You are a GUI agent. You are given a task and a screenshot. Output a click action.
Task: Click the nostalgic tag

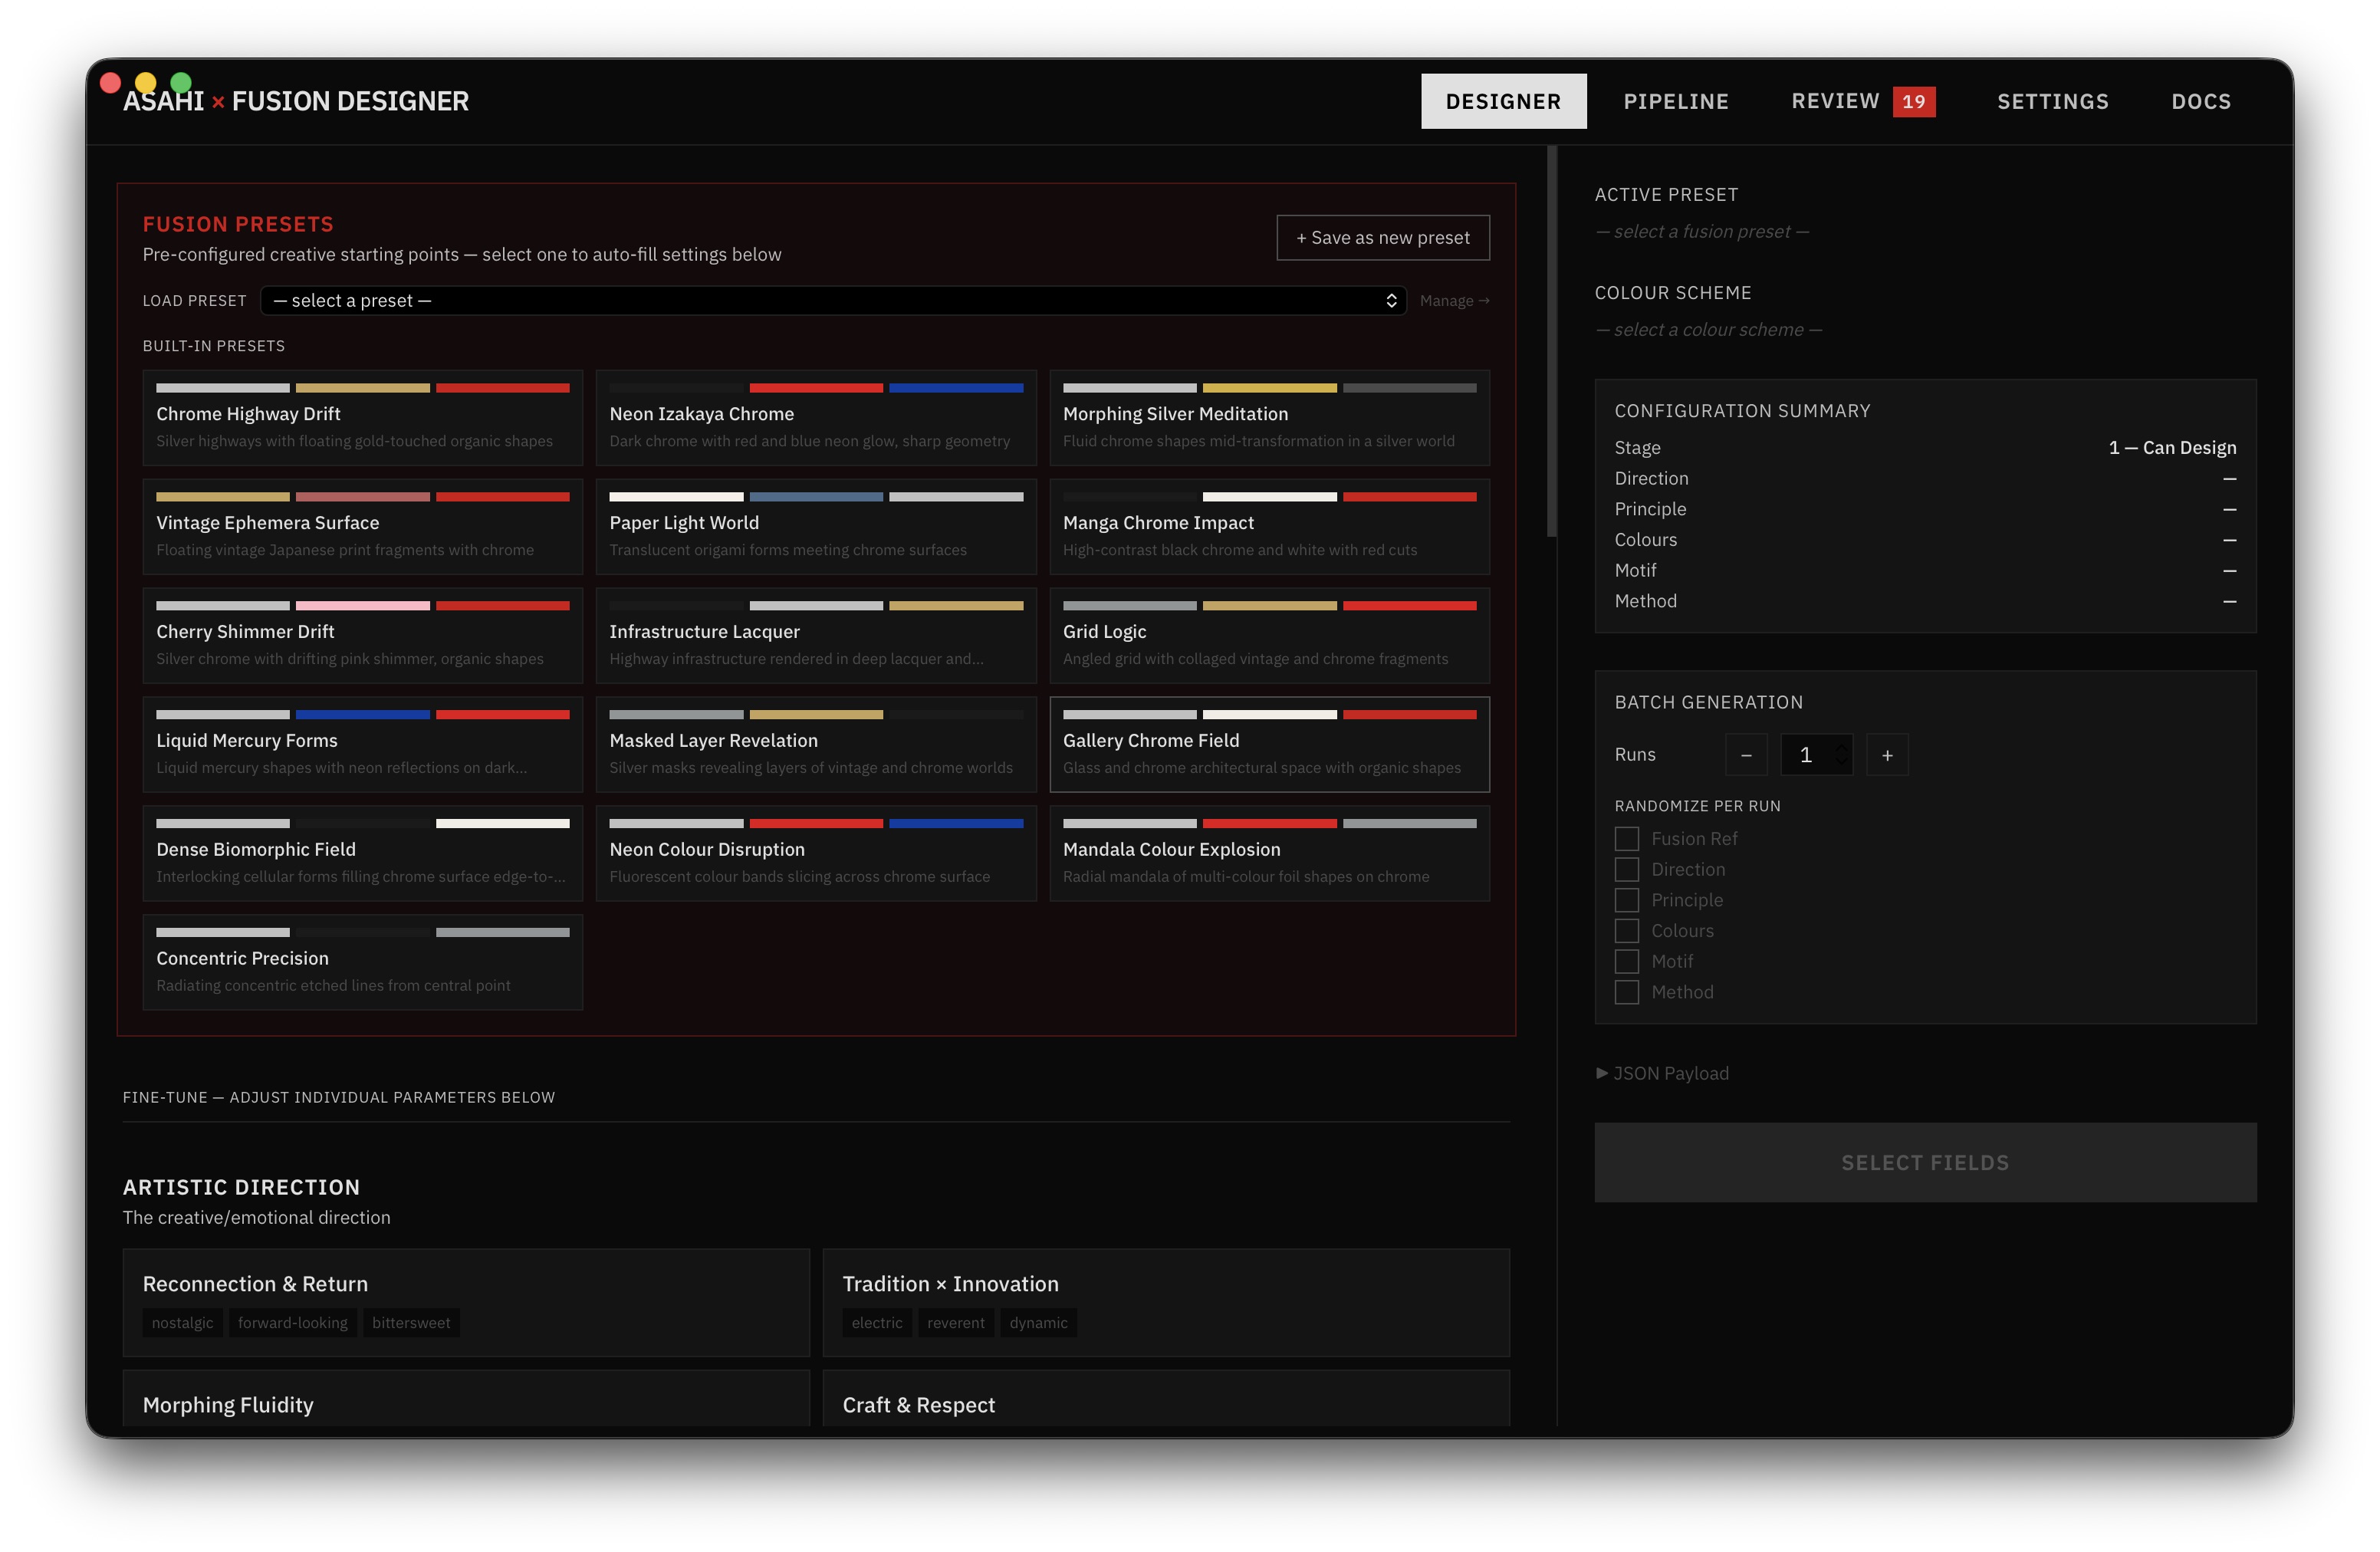click(x=182, y=1323)
